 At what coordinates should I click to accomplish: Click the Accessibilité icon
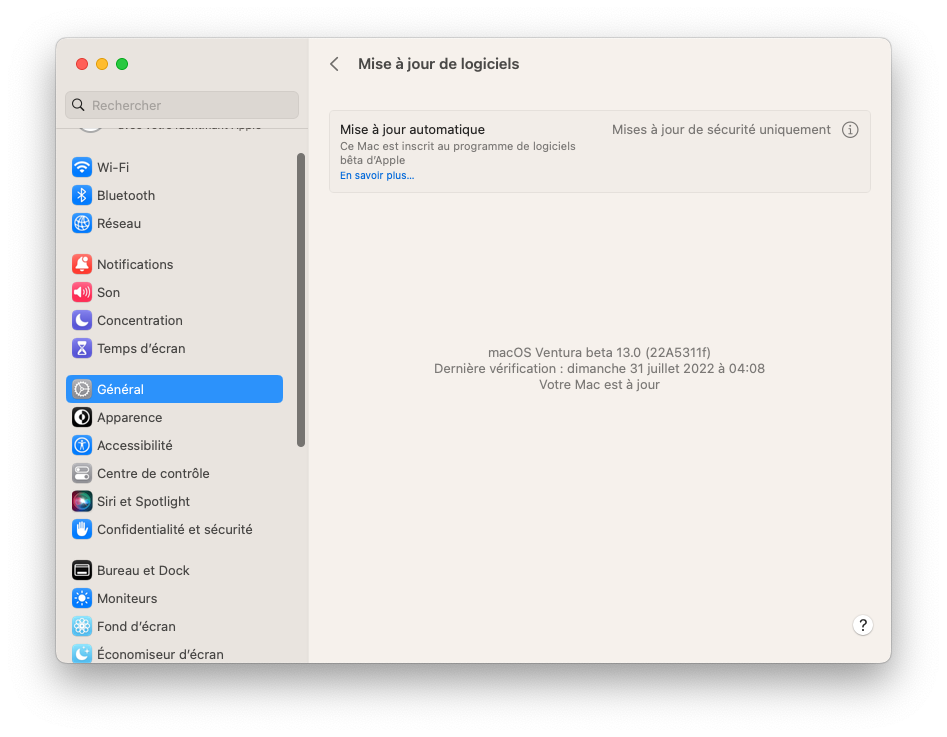pos(82,445)
